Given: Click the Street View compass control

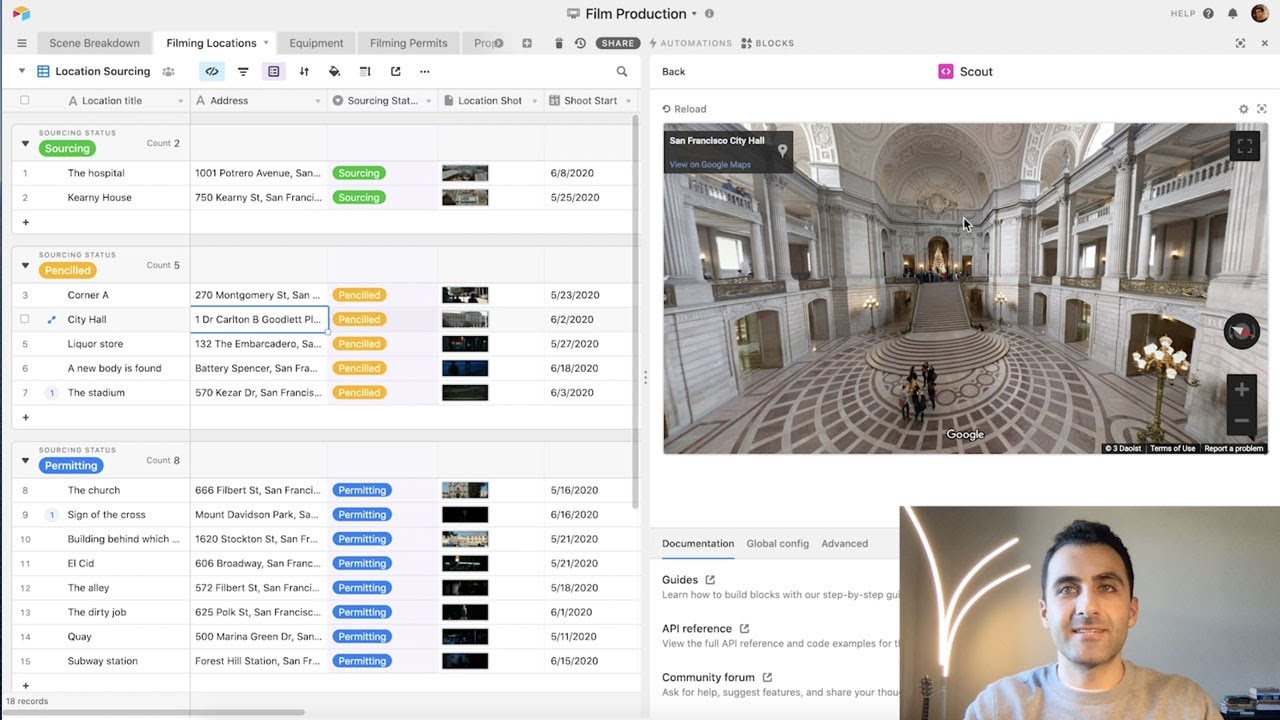Looking at the screenshot, I should click(x=1242, y=331).
